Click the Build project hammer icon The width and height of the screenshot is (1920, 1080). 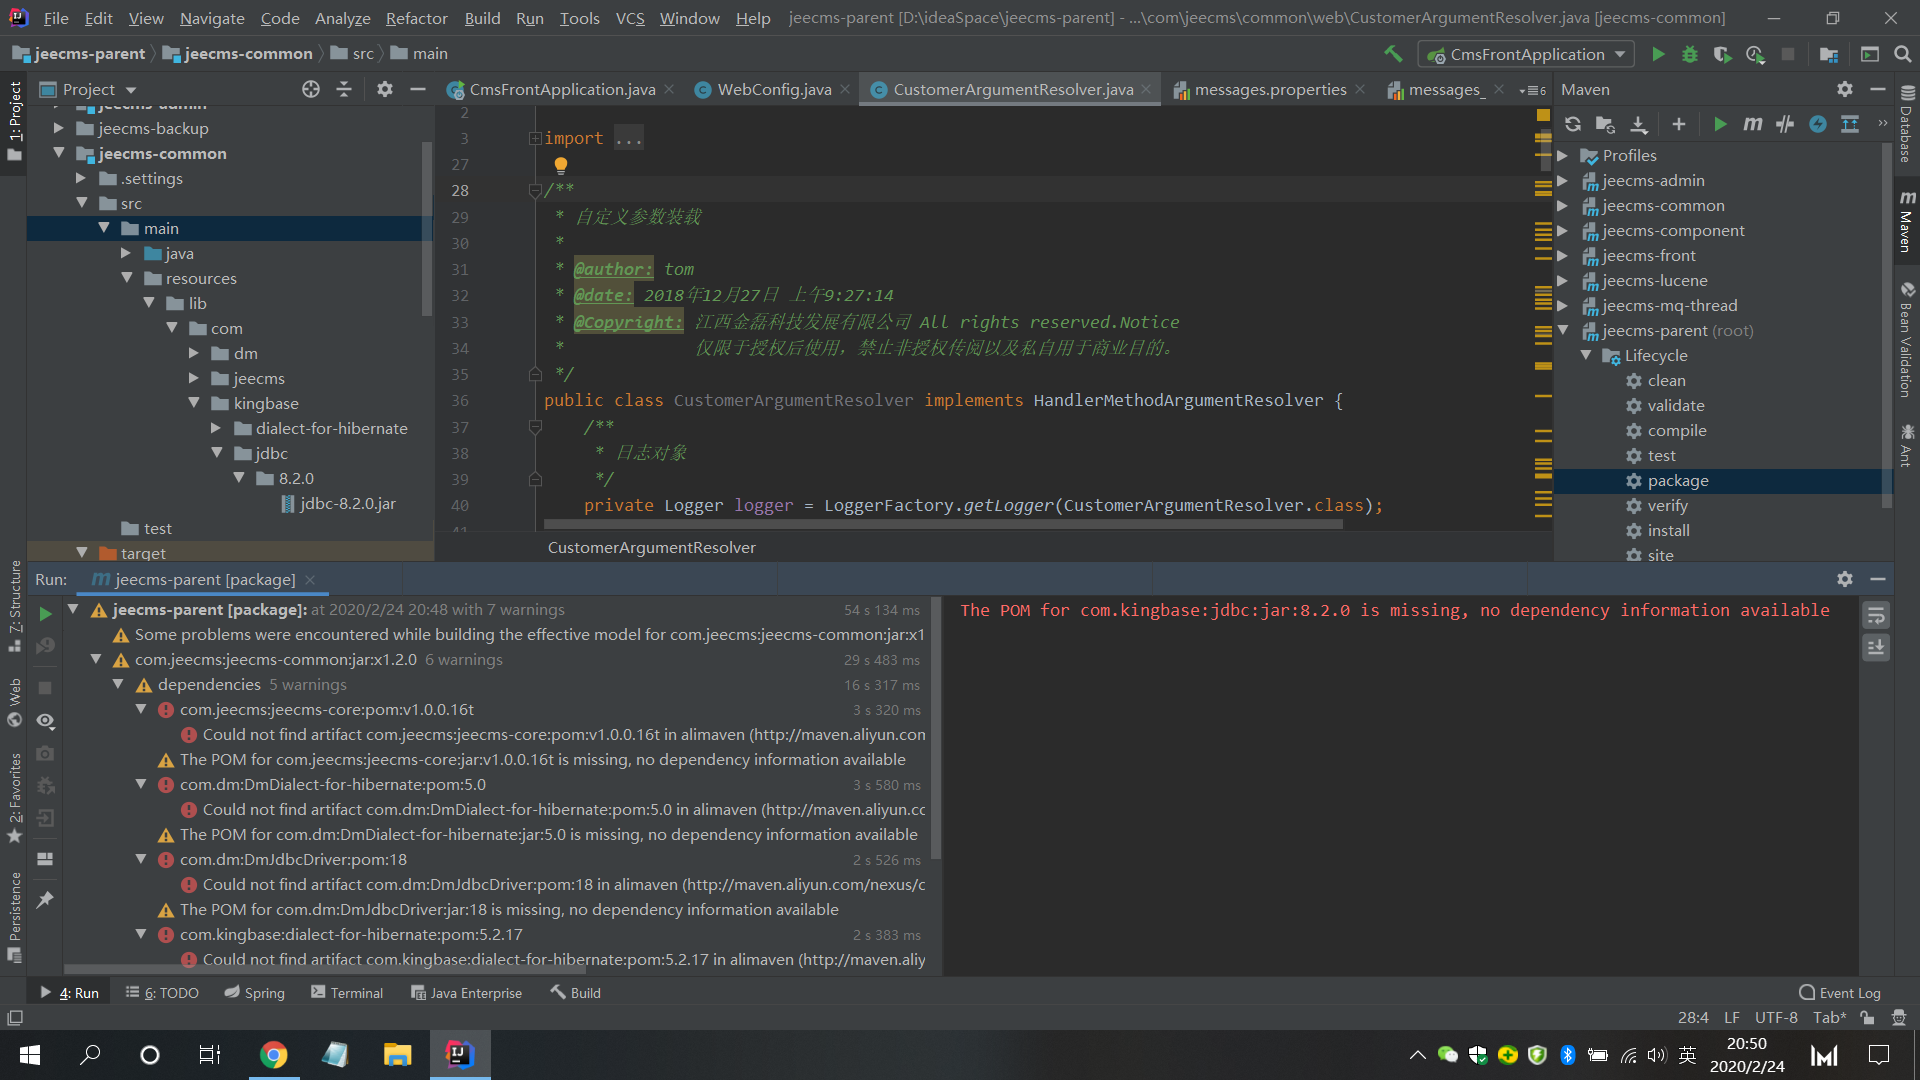(x=1393, y=54)
